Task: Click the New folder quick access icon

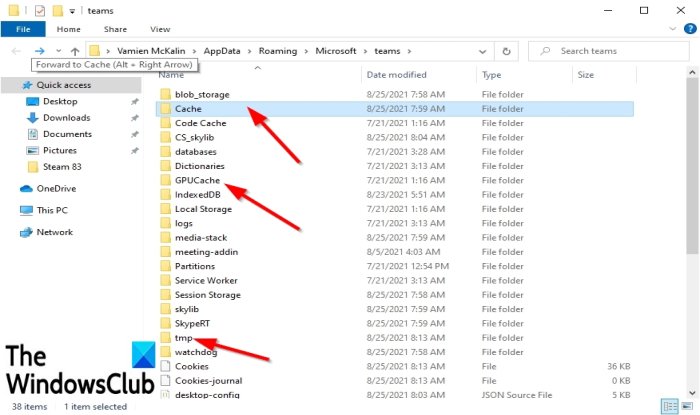Action: (x=58, y=10)
